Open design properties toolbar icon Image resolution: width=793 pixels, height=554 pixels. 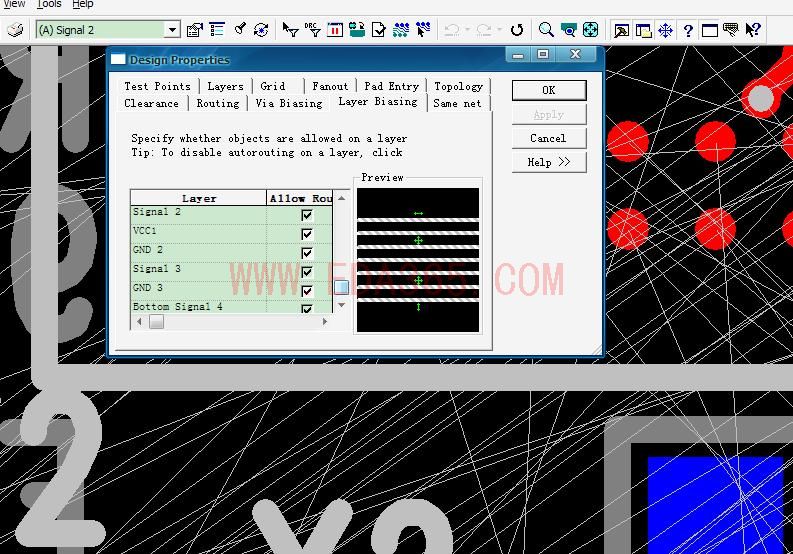click(194, 30)
